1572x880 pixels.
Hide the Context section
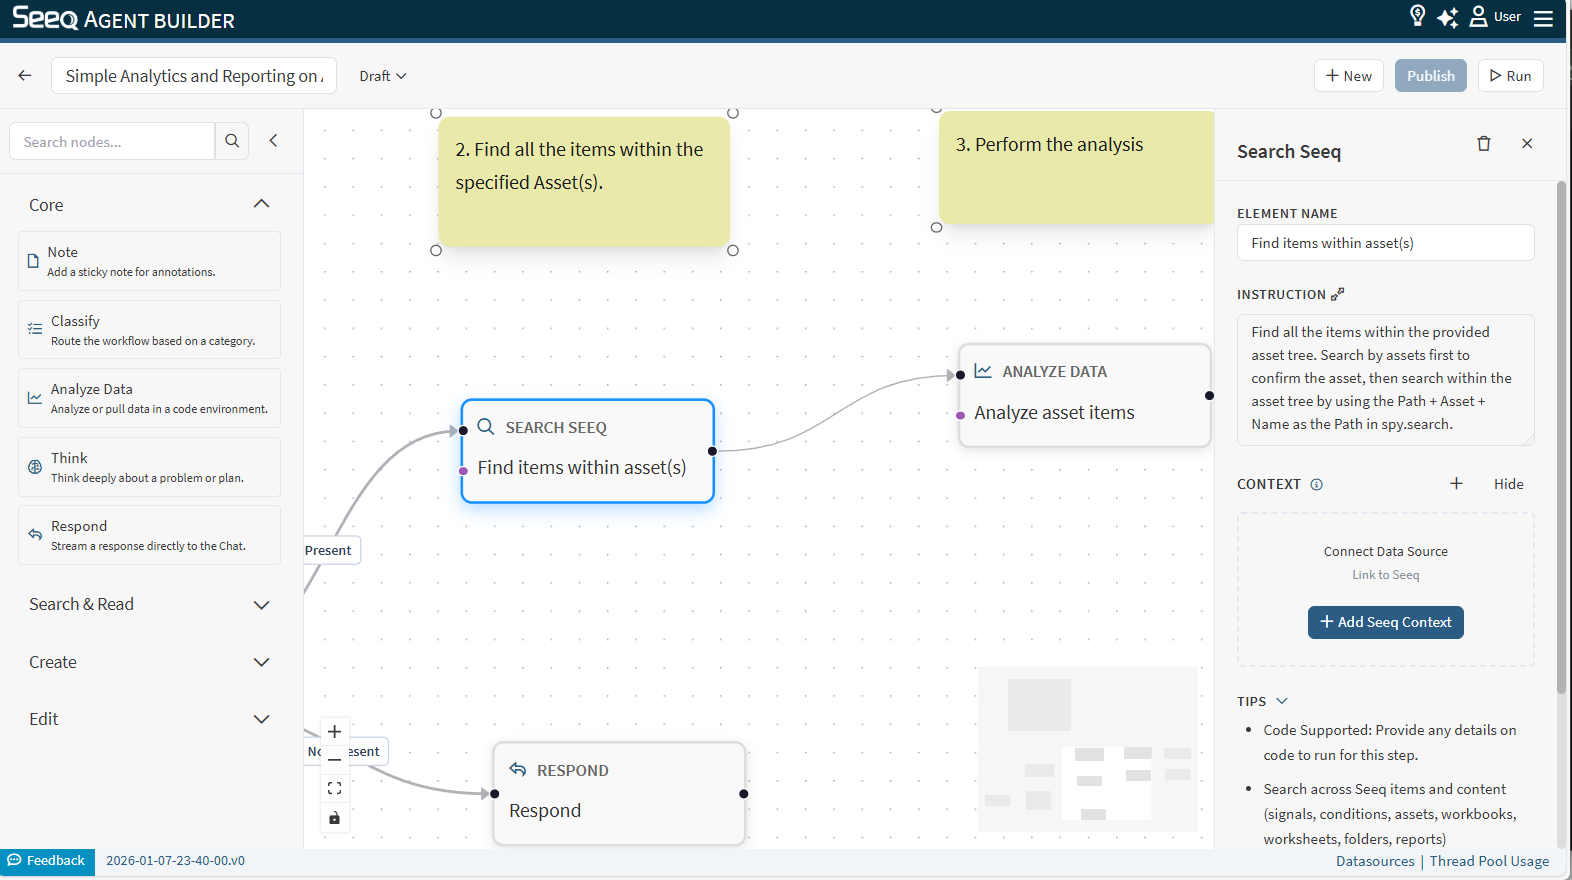[x=1509, y=484]
